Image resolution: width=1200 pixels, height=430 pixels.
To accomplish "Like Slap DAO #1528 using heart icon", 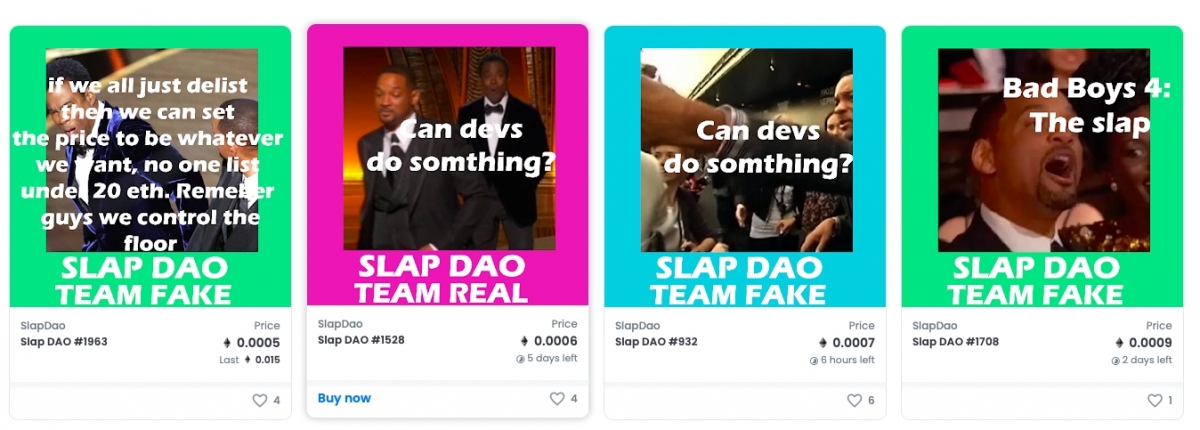I will click(x=557, y=398).
